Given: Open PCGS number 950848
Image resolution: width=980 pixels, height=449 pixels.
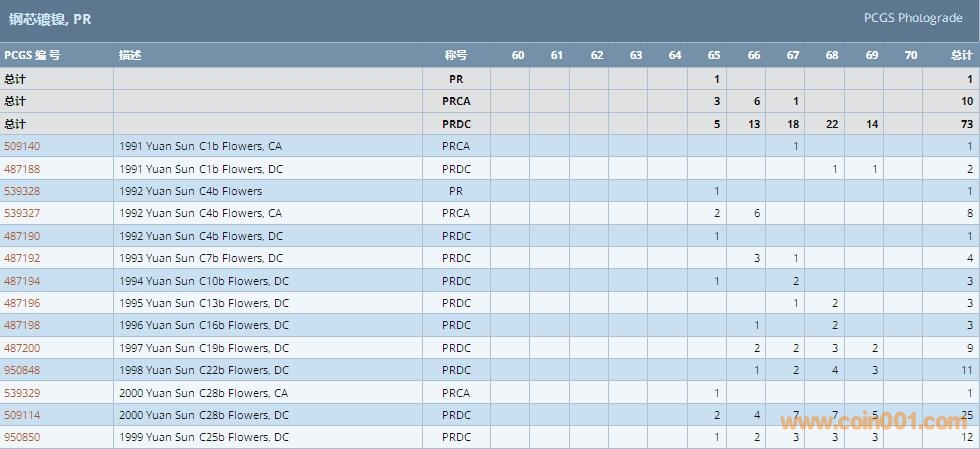Looking at the screenshot, I should [22, 370].
